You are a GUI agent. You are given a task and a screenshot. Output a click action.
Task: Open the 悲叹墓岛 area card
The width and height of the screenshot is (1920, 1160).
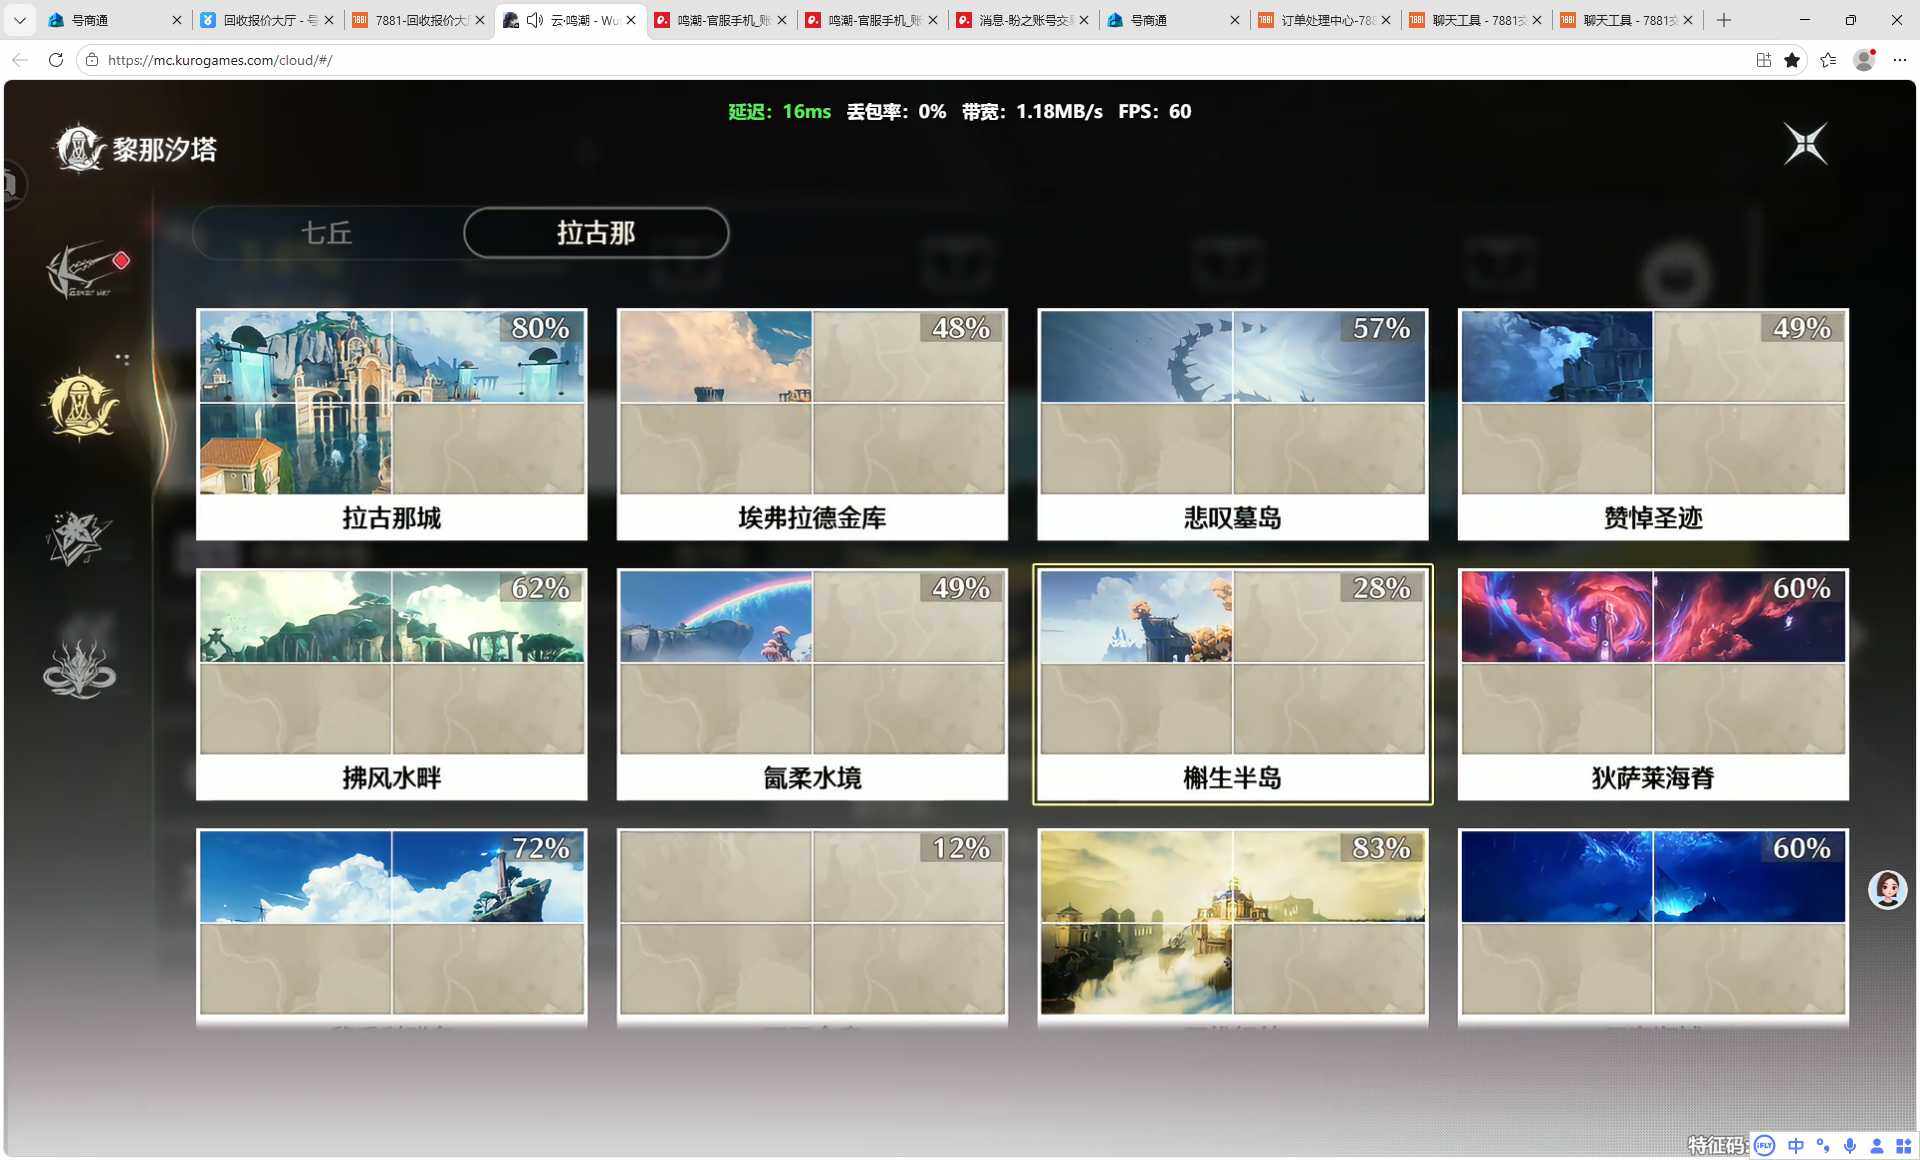click(1232, 424)
